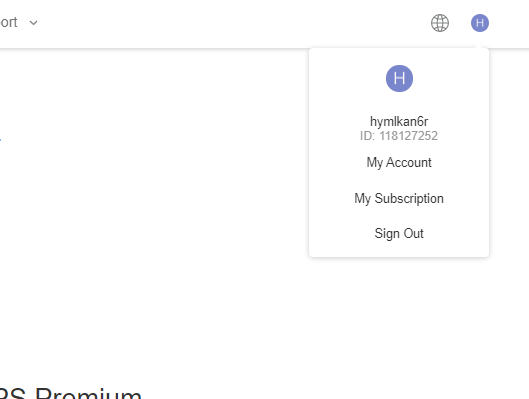The height and width of the screenshot is (399, 529).
Task: Click the word 'Account' in My Account entry
Action: pyautogui.click(x=409, y=163)
